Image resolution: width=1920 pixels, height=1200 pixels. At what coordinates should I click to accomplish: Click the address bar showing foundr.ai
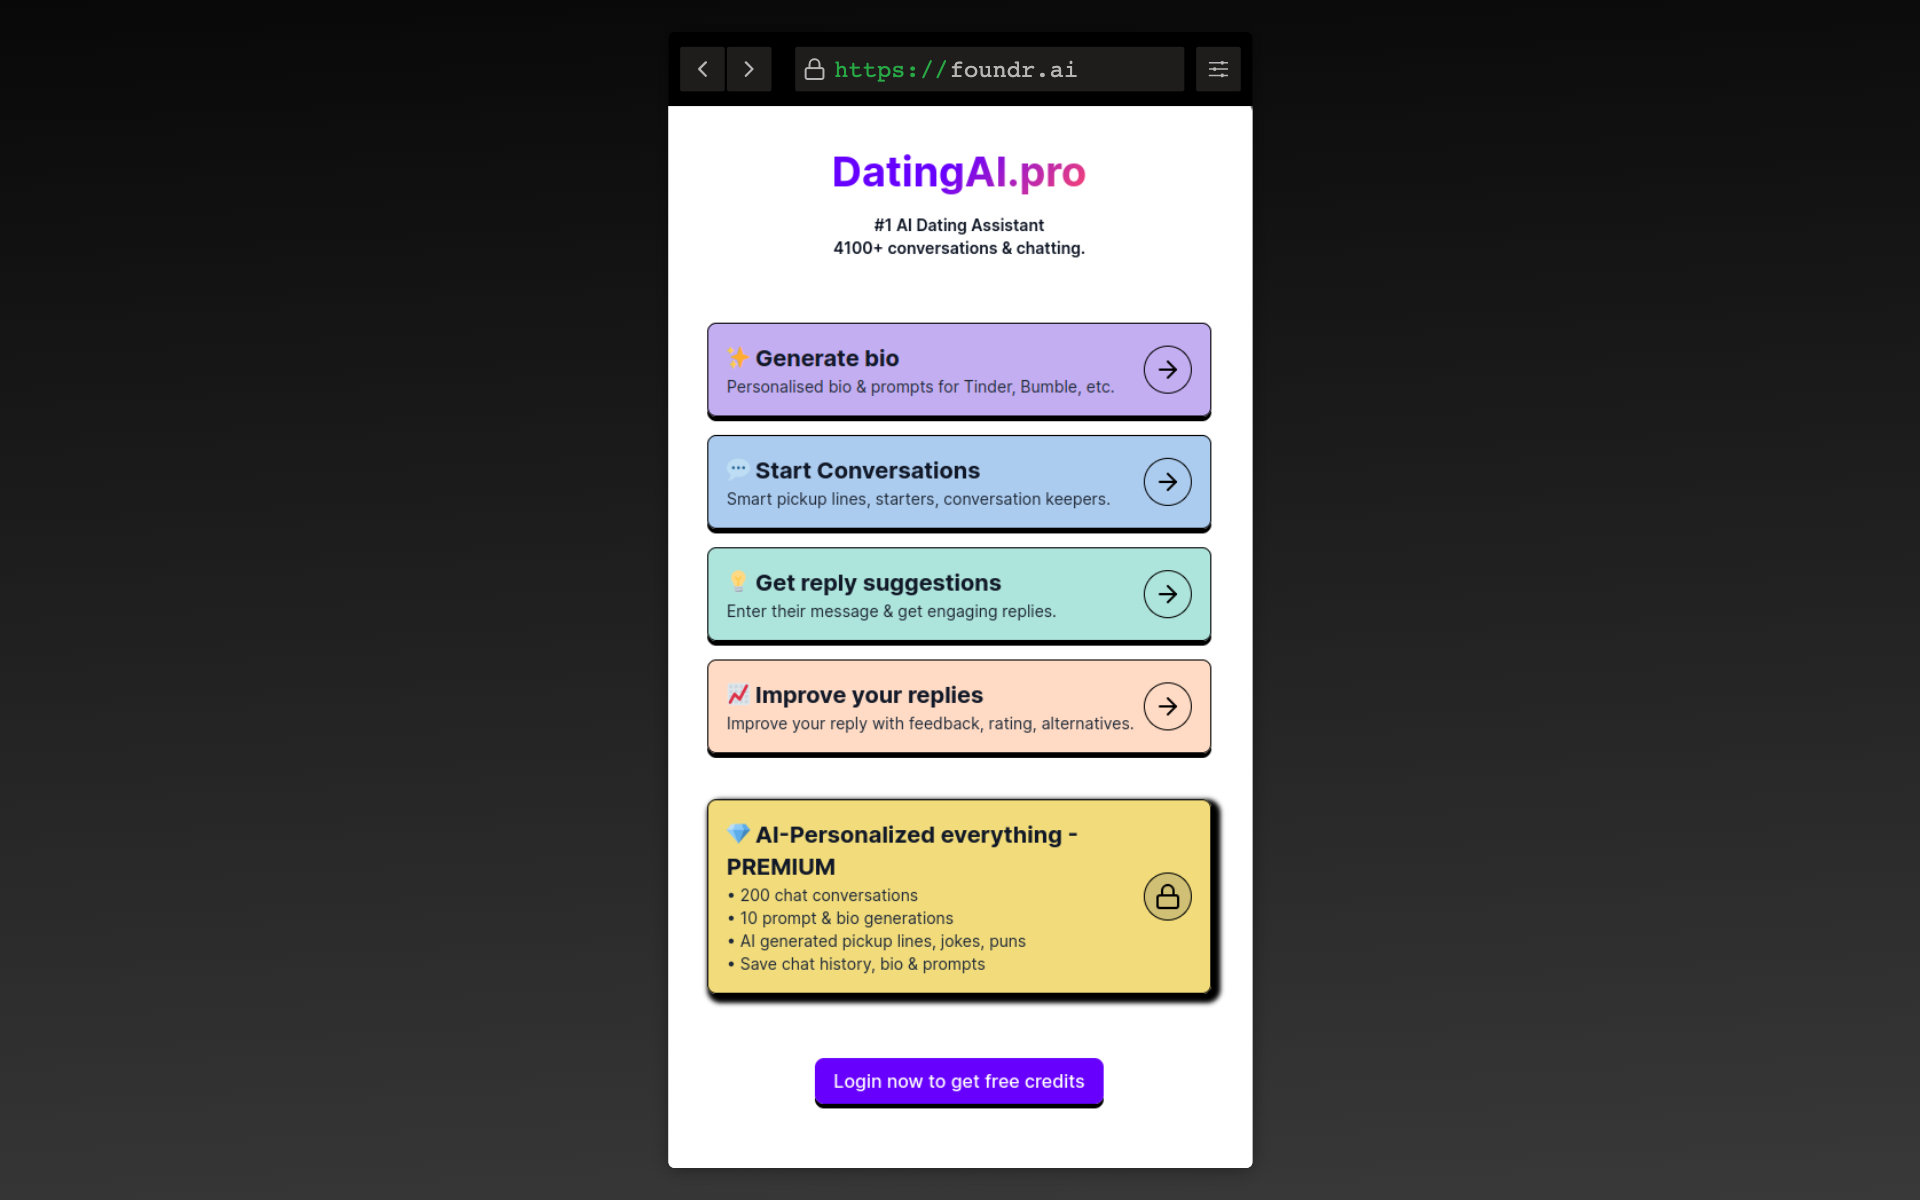point(988,69)
